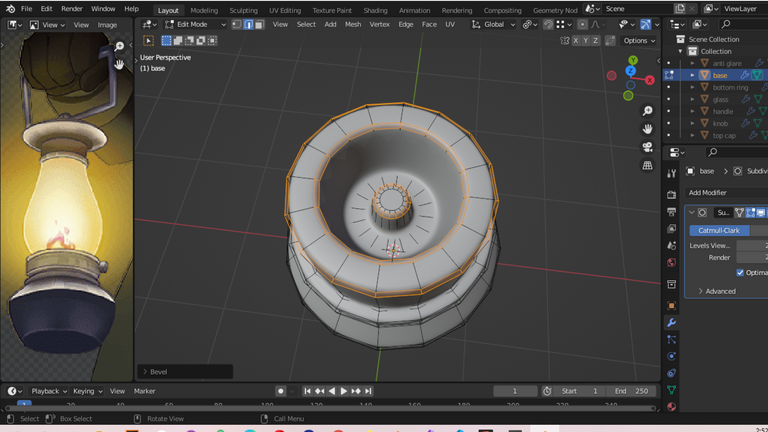The image size is (768, 432).
Task: Open the Edit Mode dropdown
Action: 195,24
